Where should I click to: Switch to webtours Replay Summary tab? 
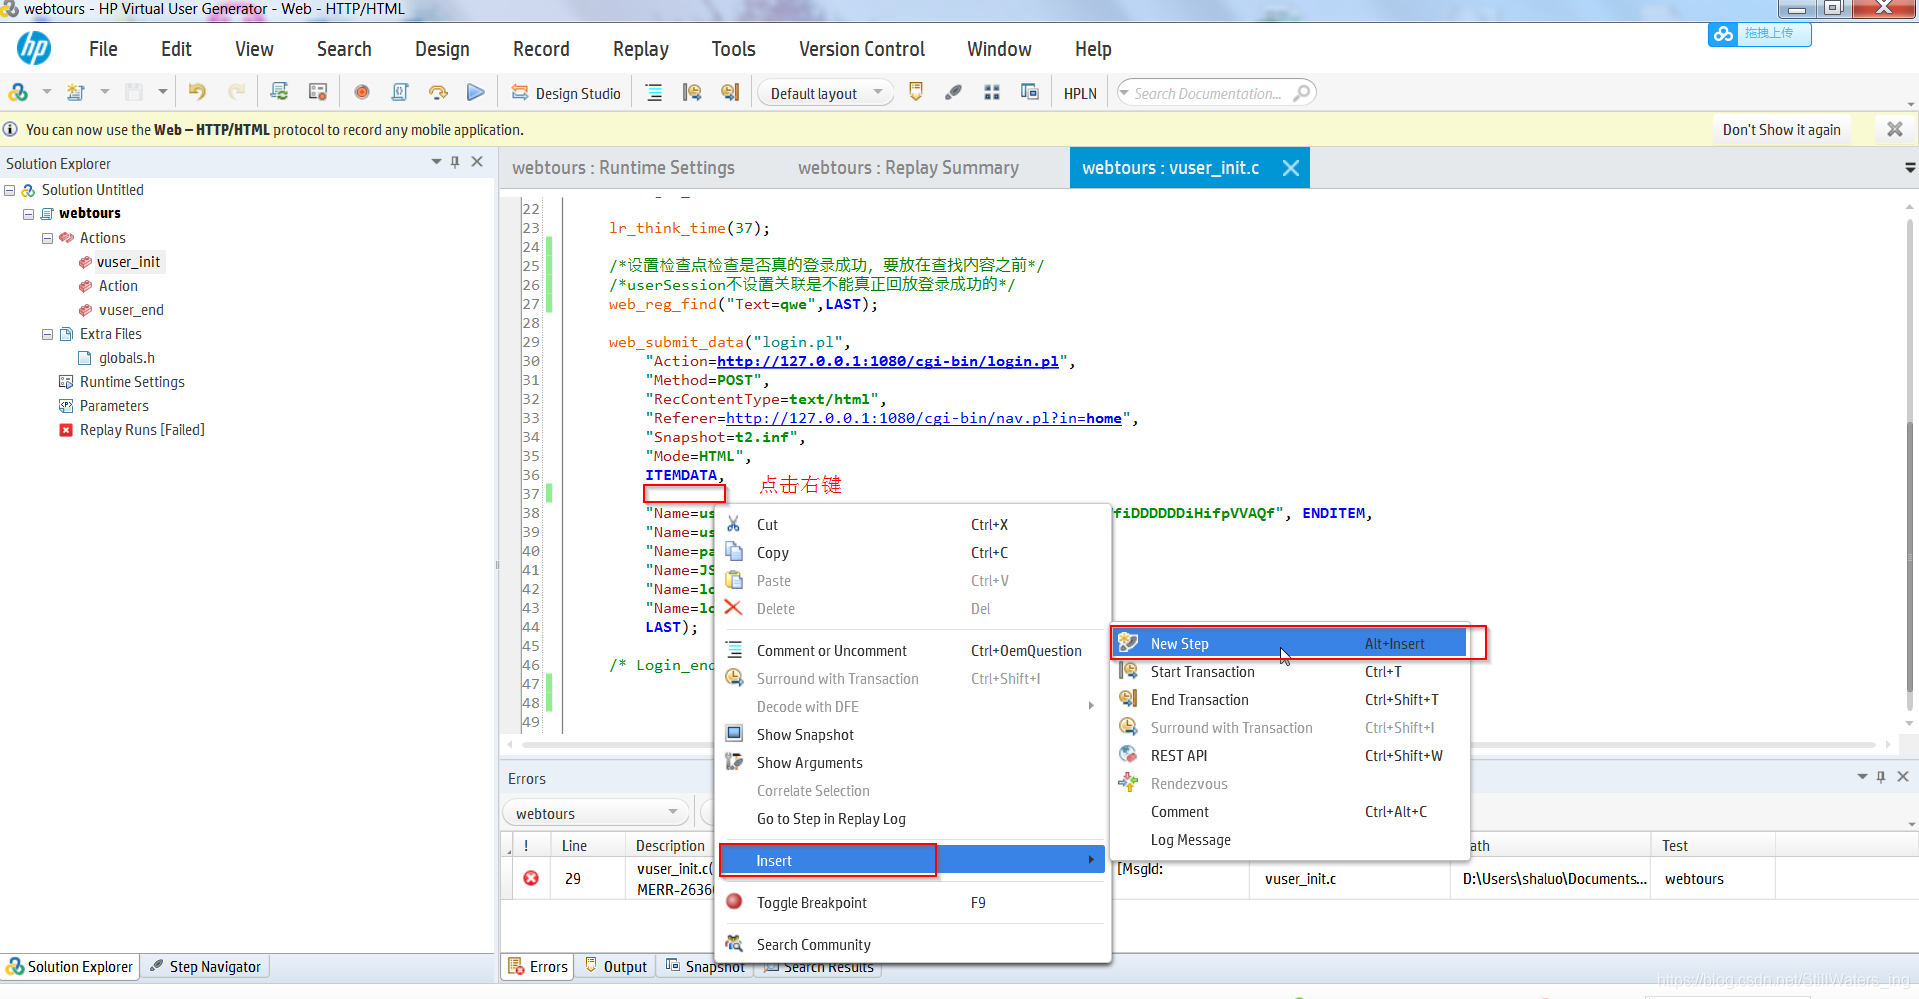click(908, 168)
